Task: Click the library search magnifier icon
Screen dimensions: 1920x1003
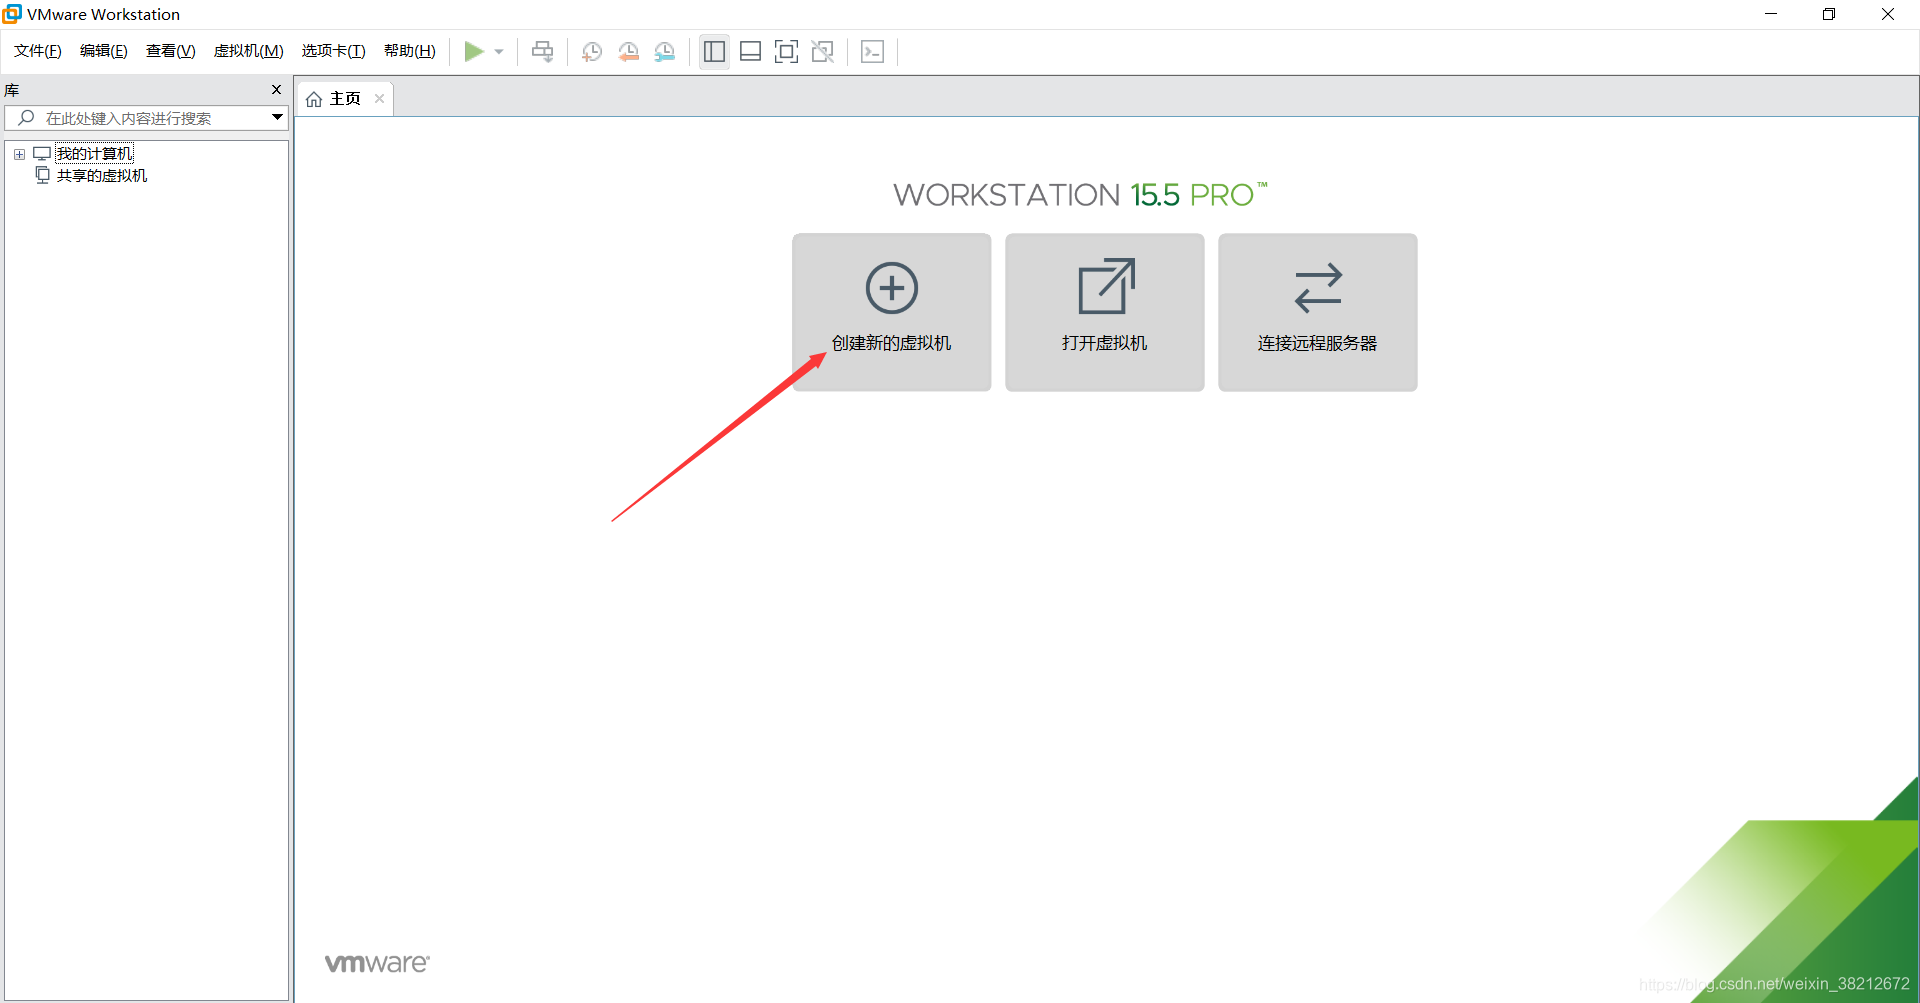Action: pyautogui.click(x=26, y=118)
